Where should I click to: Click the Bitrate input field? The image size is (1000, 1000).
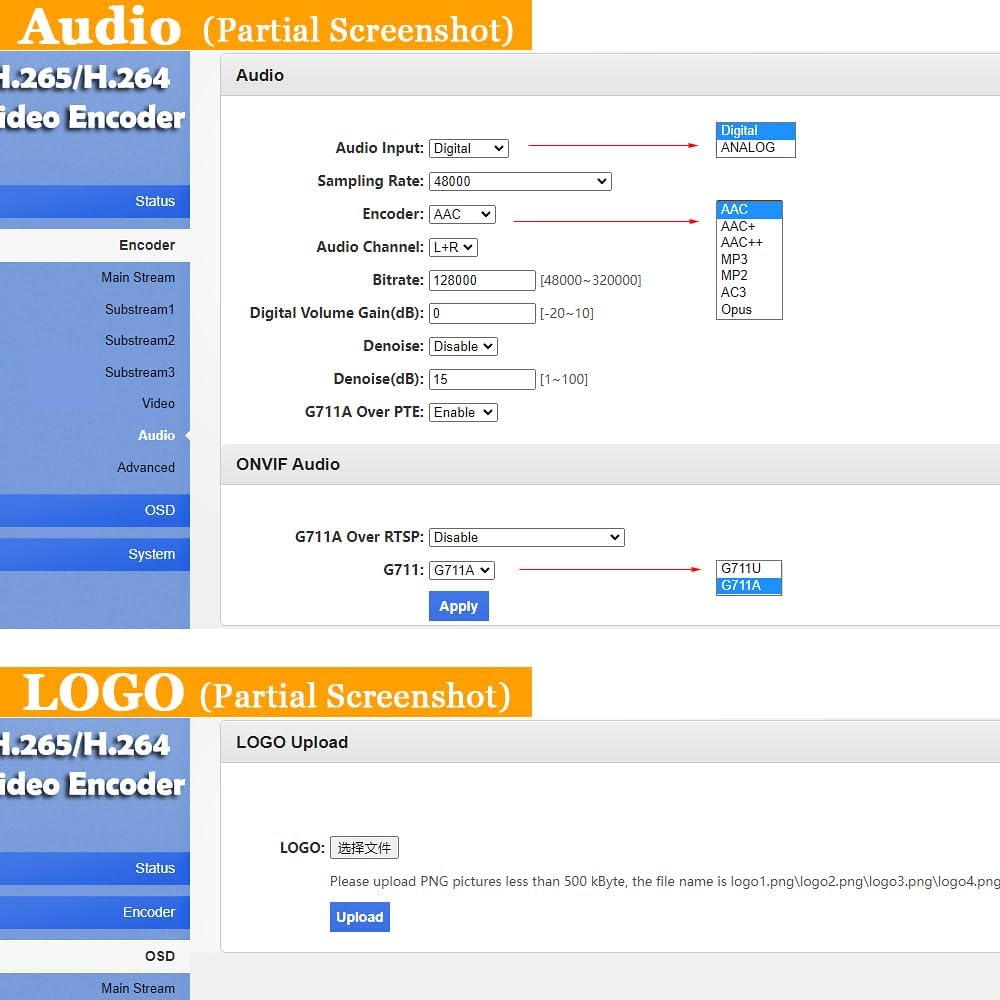point(482,280)
